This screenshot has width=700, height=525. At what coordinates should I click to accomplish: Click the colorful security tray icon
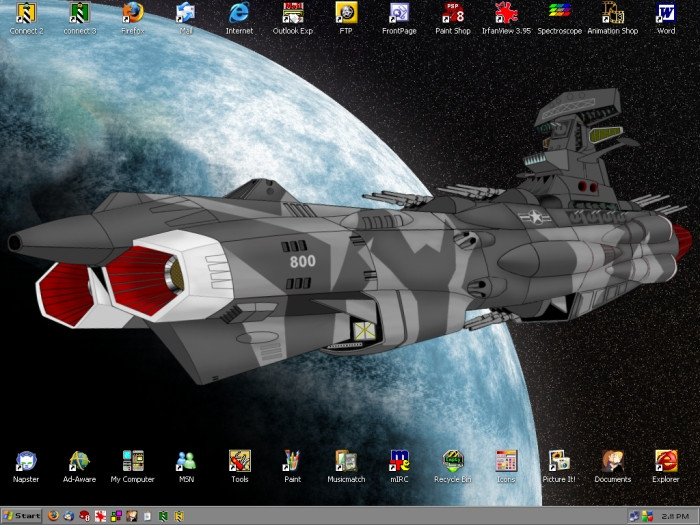(647, 516)
